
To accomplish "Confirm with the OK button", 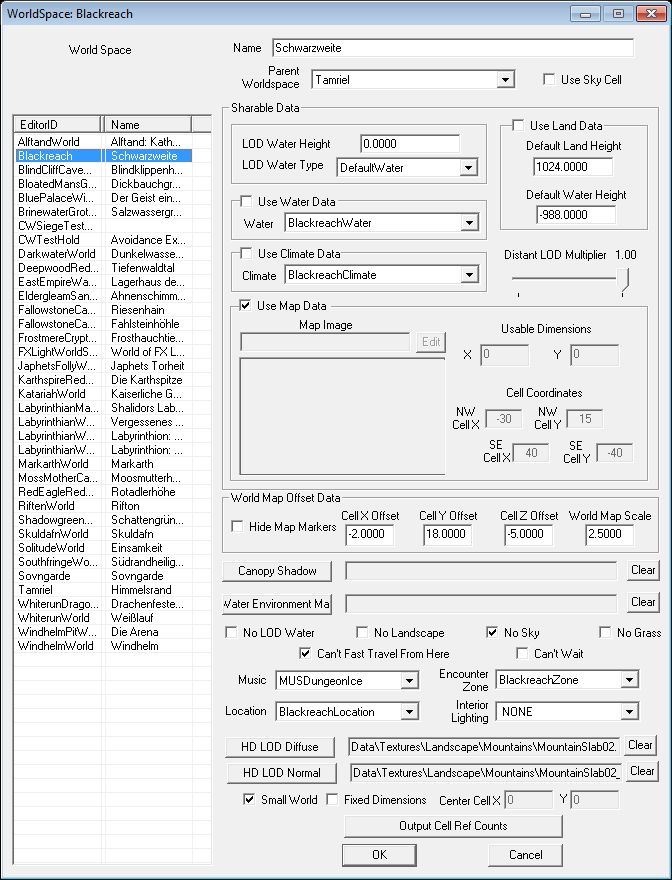I will pyautogui.click(x=380, y=855).
